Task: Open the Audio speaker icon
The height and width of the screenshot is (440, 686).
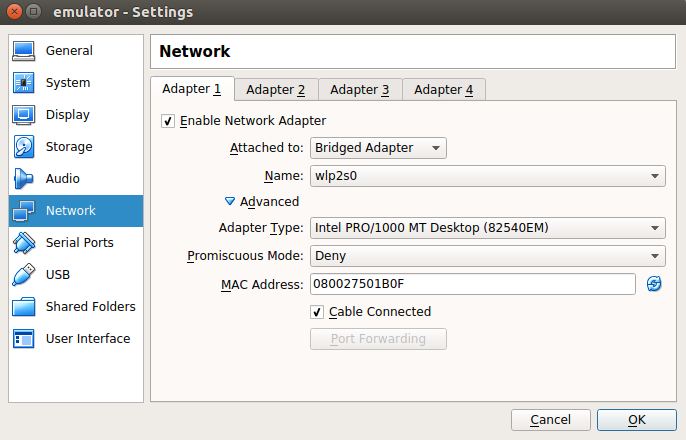Action: pyautogui.click(x=24, y=179)
